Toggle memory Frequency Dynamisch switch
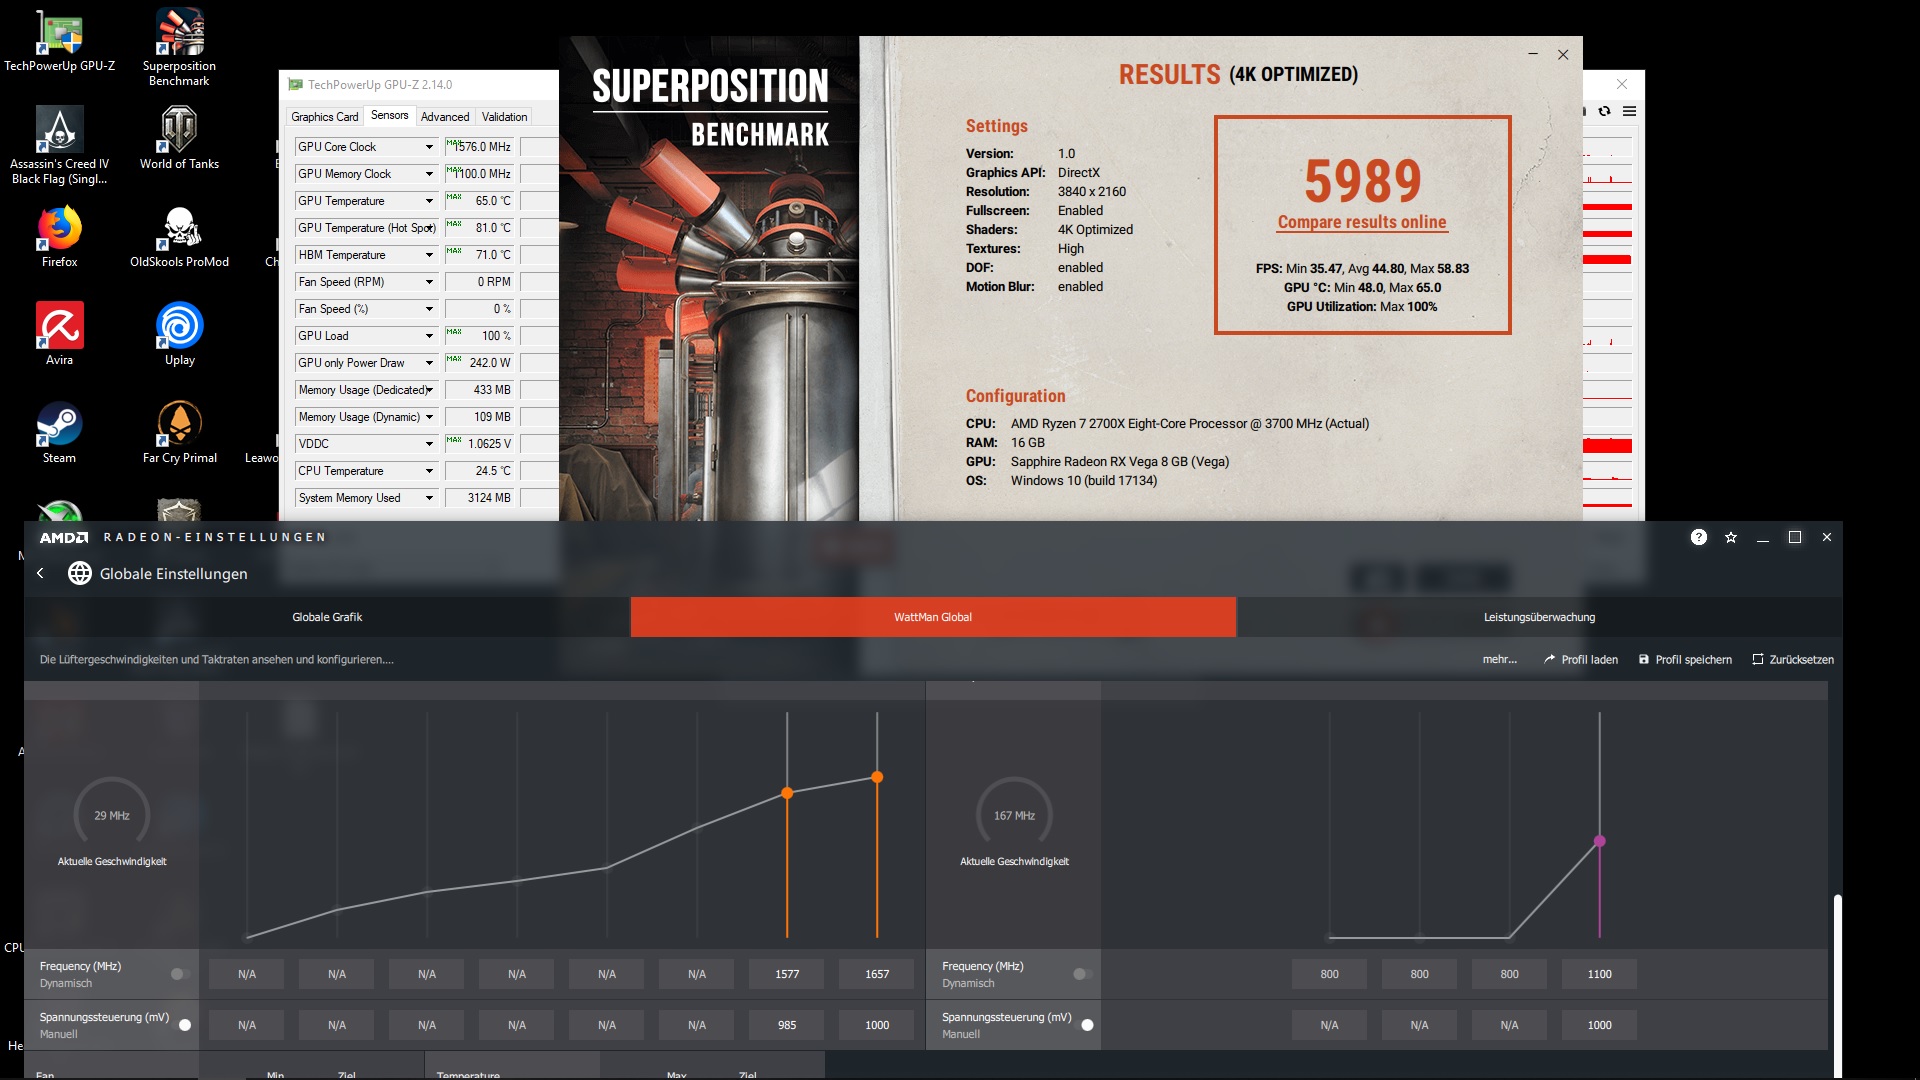 (x=1082, y=974)
